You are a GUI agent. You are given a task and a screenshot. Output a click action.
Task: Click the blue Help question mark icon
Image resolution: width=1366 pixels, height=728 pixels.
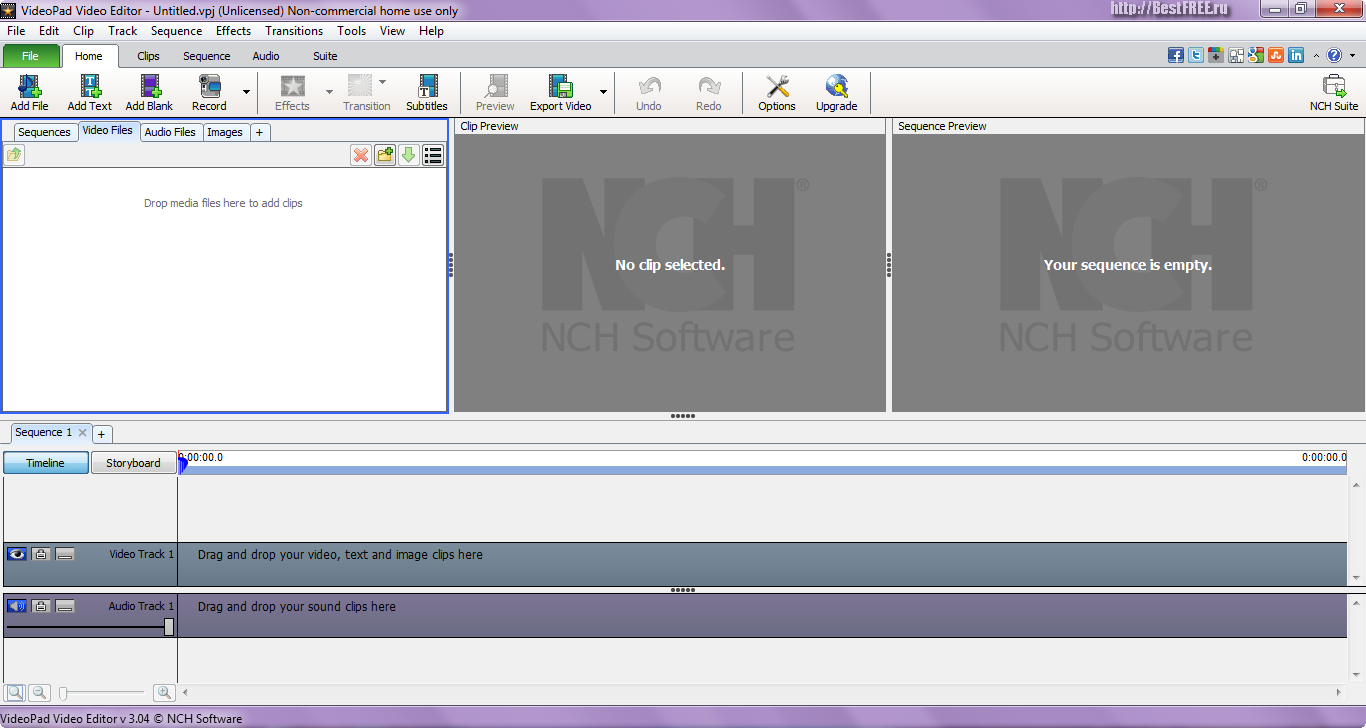pos(1334,56)
